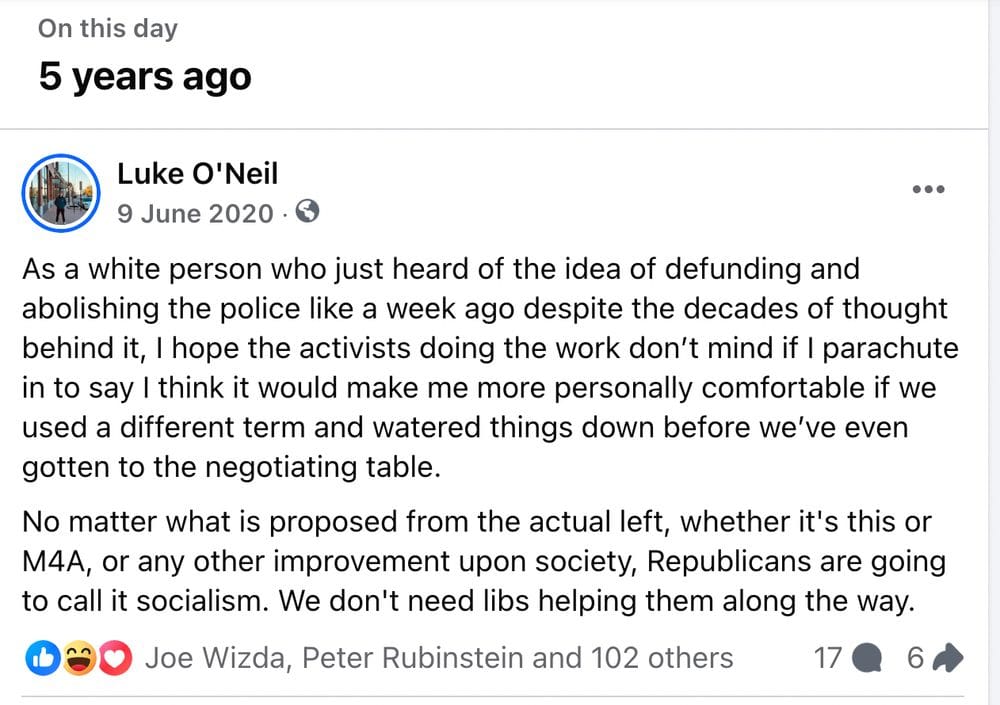Open Luke O'Neil's profile from name
This screenshot has width=1000, height=705.
(x=198, y=174)
